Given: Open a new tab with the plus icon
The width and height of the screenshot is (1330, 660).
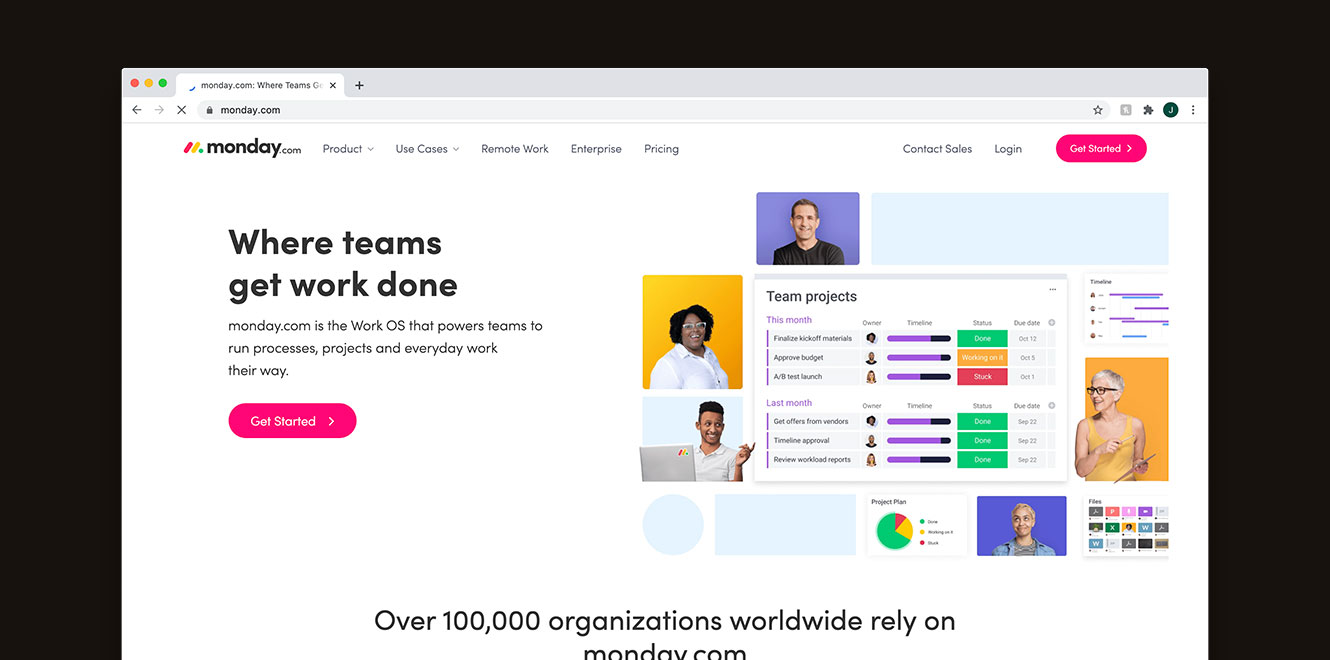Looking at the screenshot, I should (x=359, y=85).
